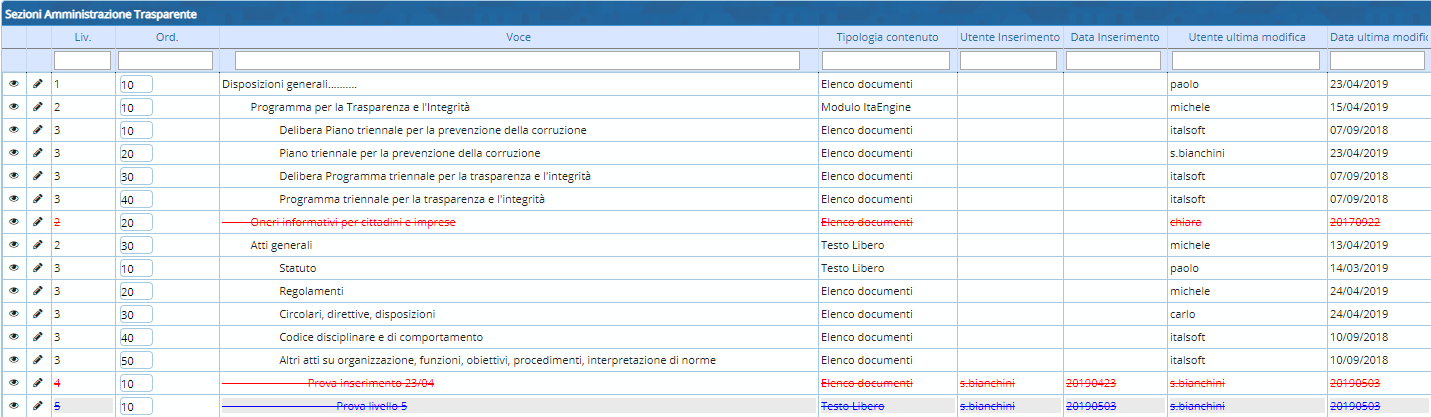Edit the Circolari, direttive, disposizioni row
The height and width of the screenshot is (417, 1431).
point(38,314)
